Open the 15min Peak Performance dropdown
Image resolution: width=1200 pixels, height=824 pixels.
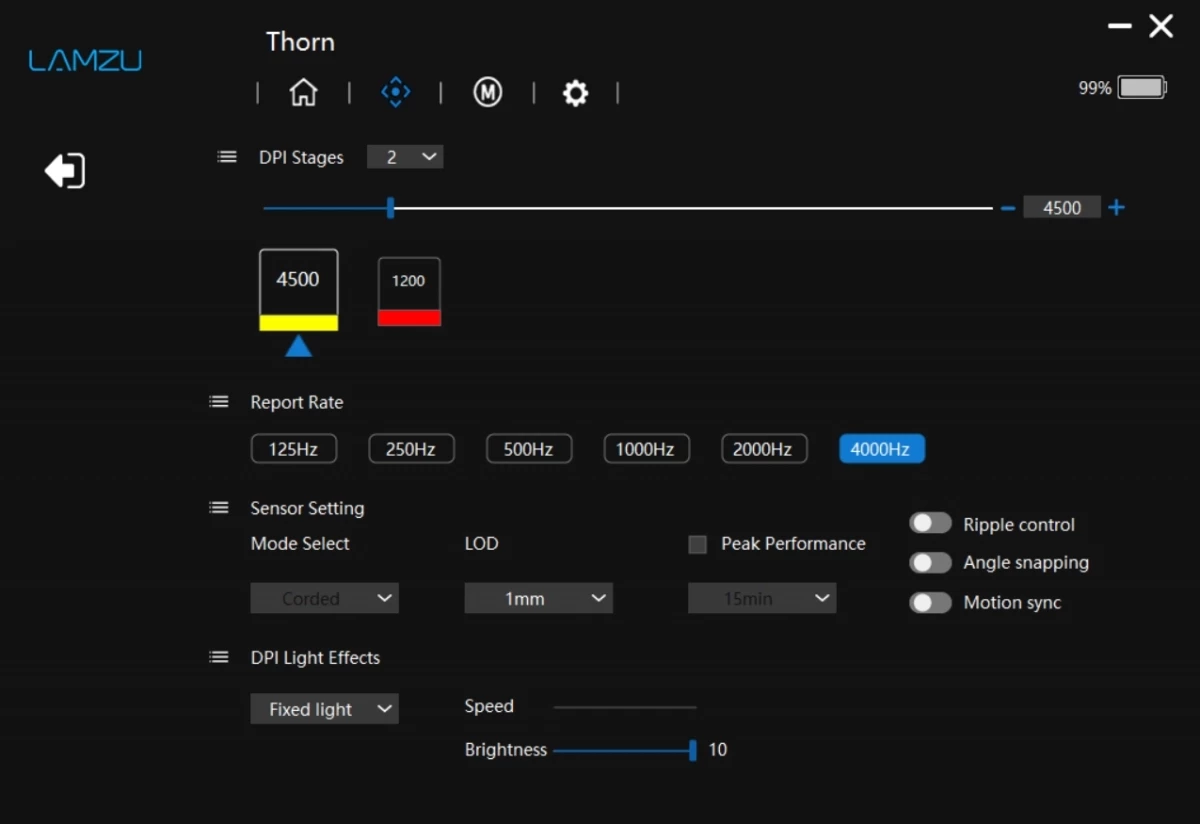tap(762, 598)
